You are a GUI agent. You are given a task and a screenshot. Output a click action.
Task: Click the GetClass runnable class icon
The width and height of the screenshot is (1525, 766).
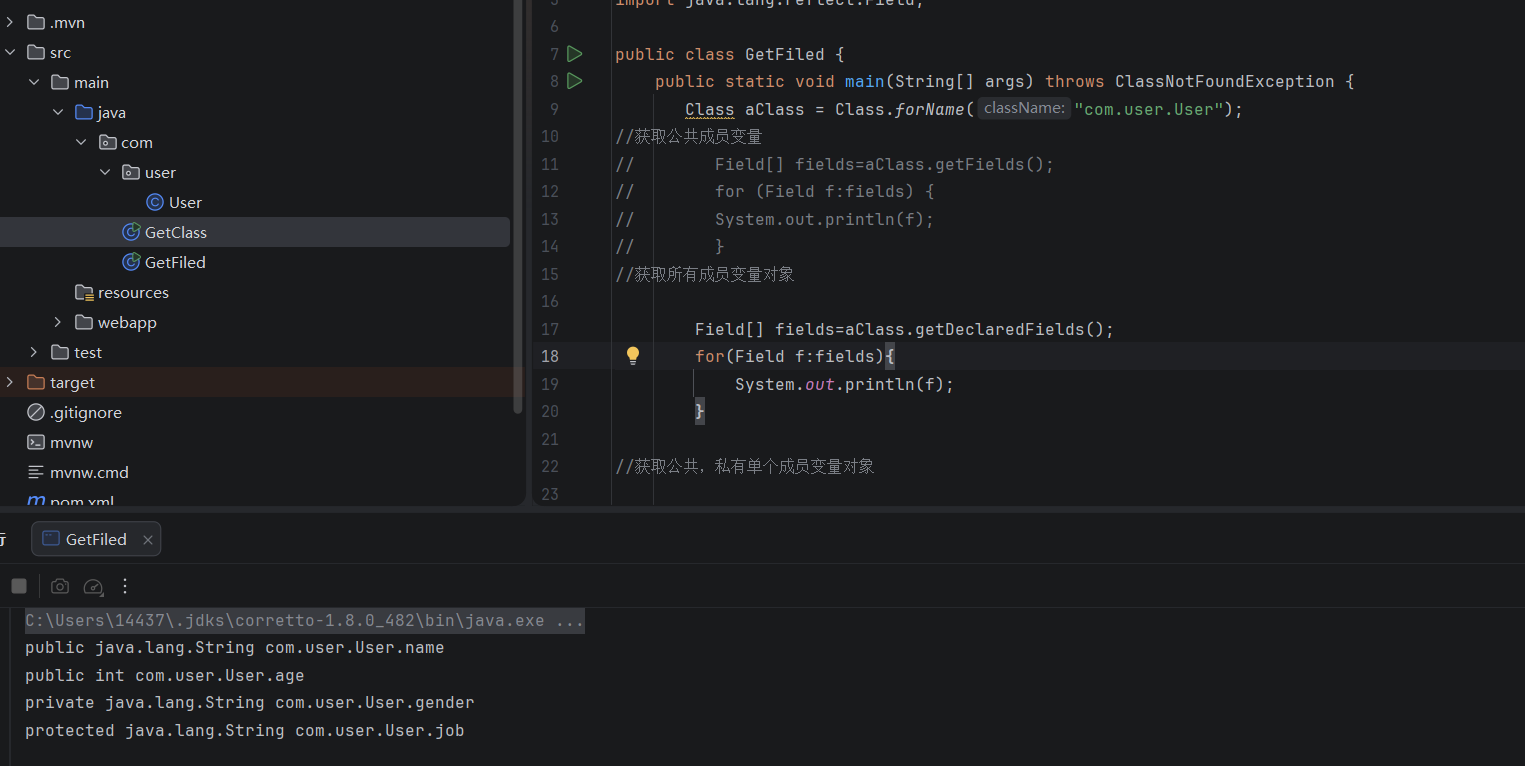tap(131, 232)
